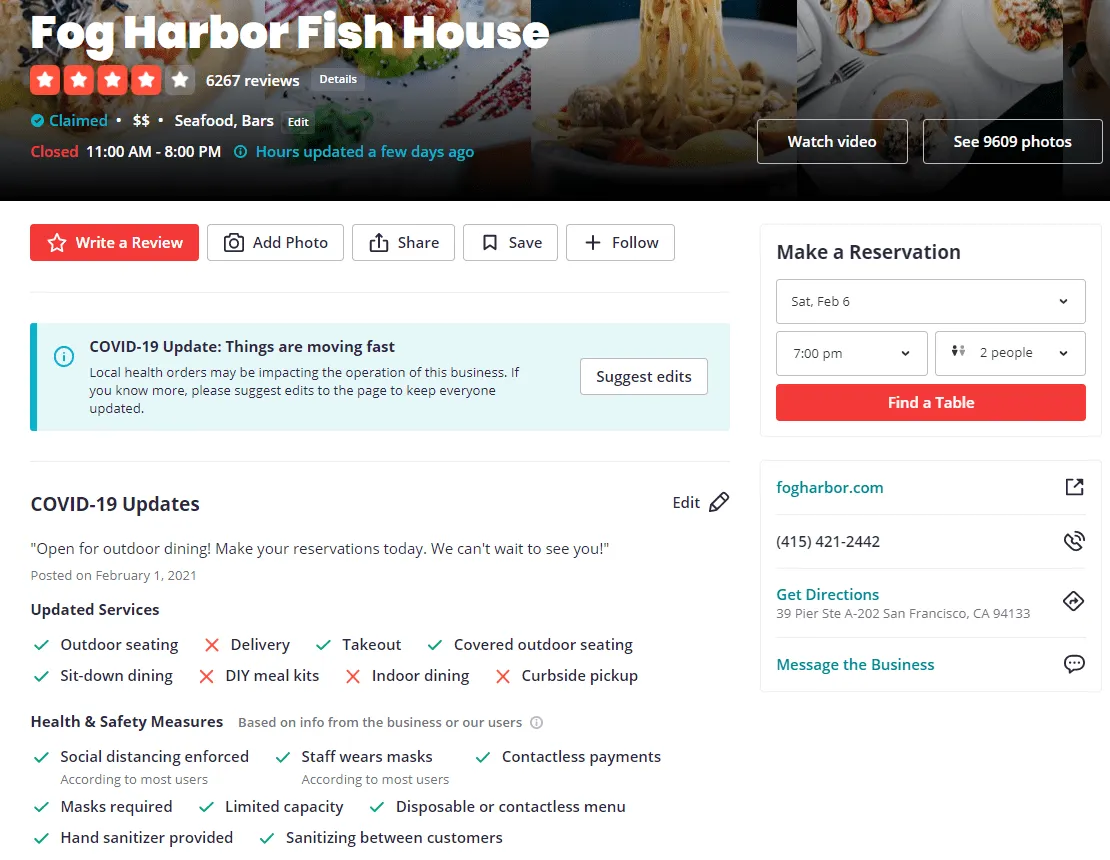Open See 9609 photos
This screenshot has height=860, width=1110.
pyautogui.click(x=1012, y=142)
